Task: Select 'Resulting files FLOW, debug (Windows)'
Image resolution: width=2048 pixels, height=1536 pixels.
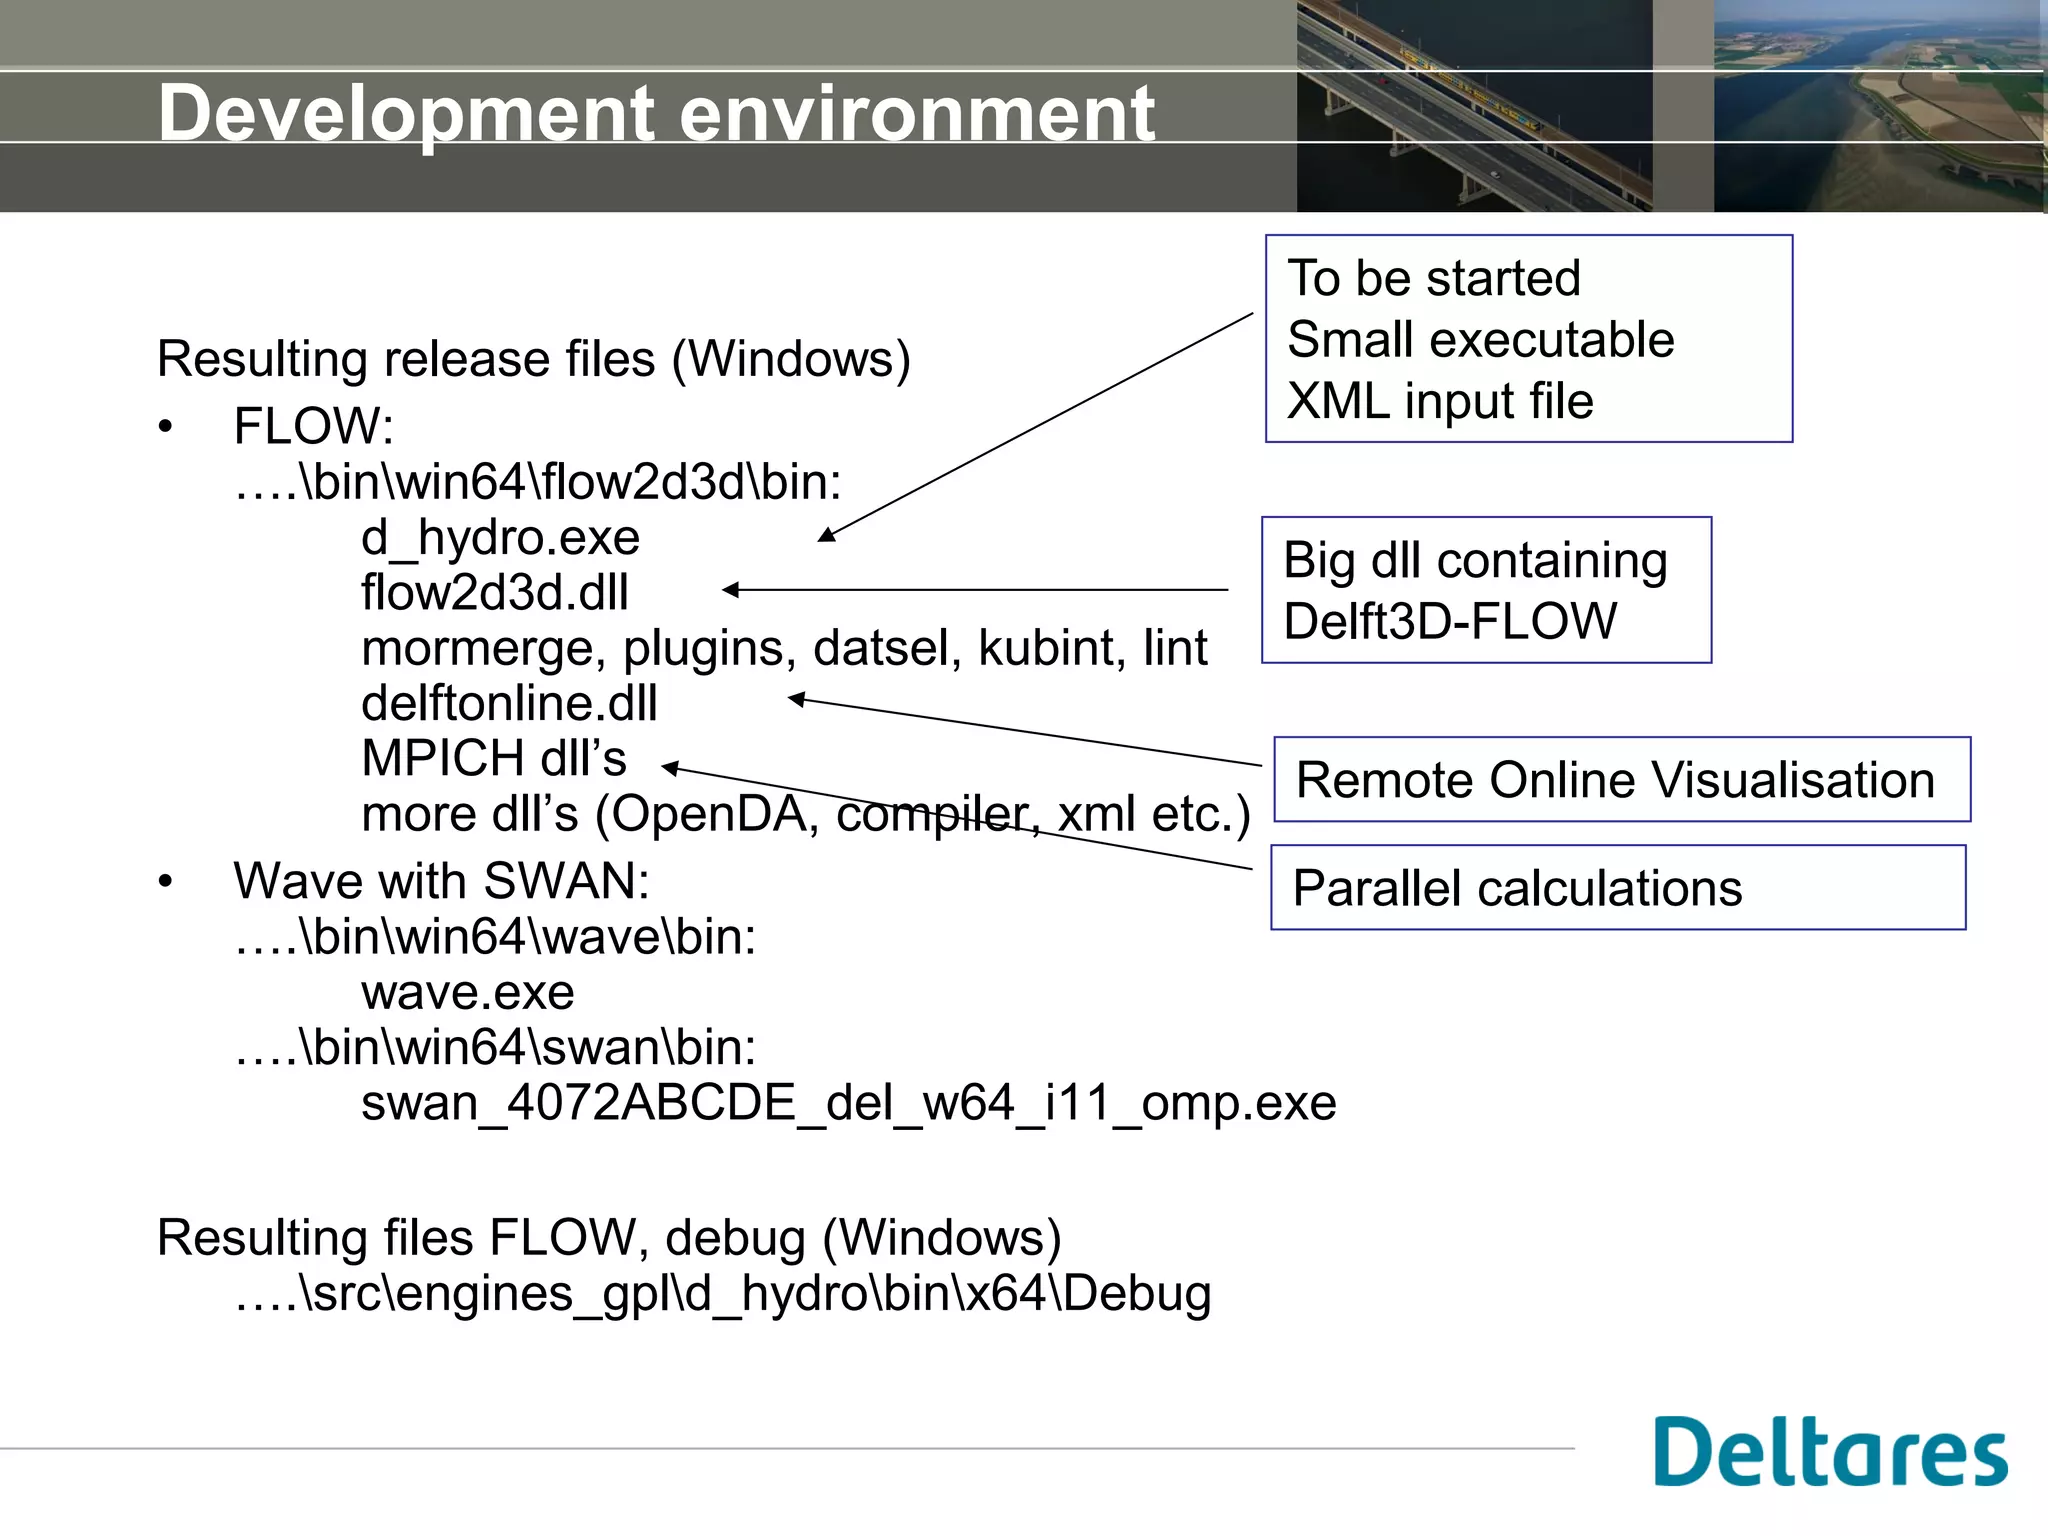Action: [609, 1238]
